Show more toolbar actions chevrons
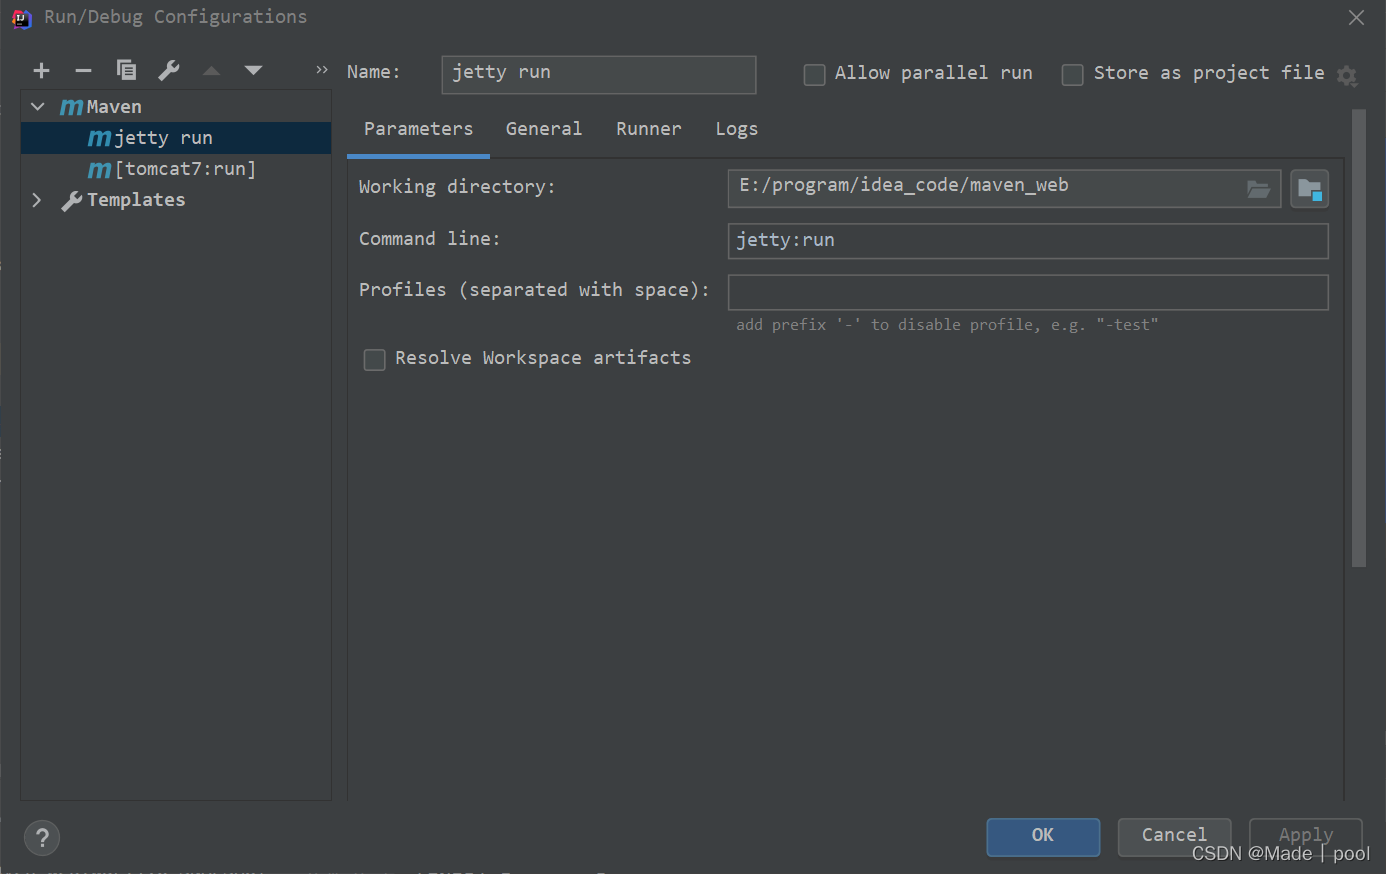Viewport: 1386px width, 874px height. click(321, 70)
